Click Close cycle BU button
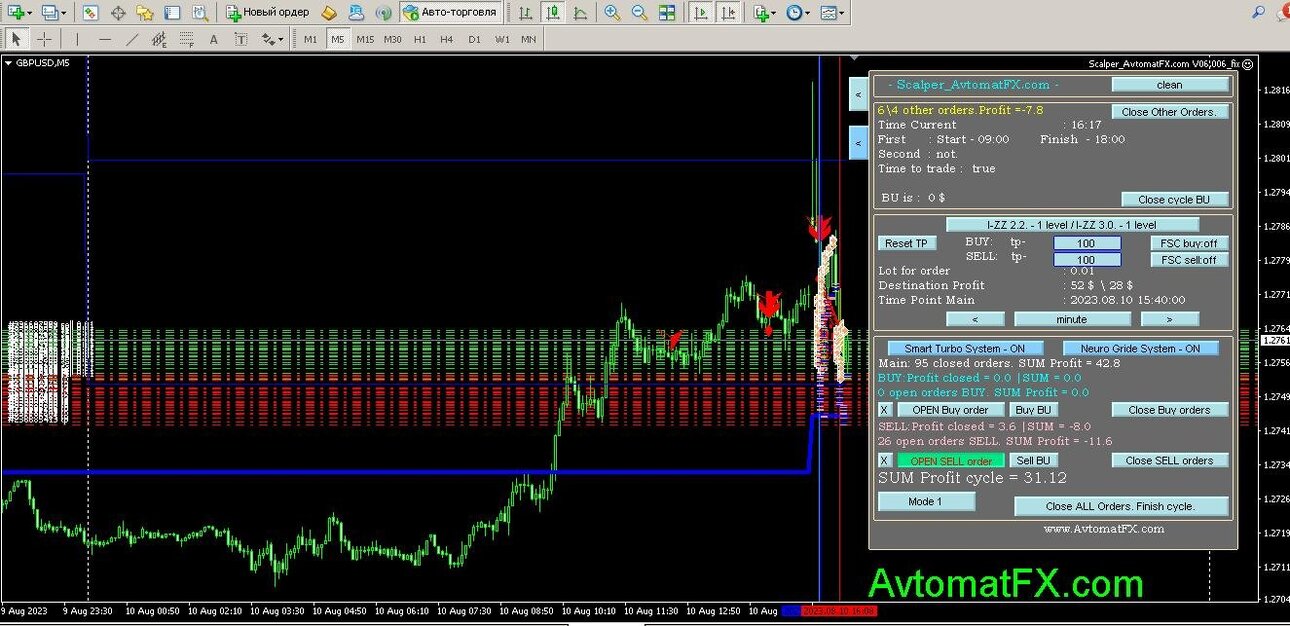1290x626 pixels. click(1174, 199)
